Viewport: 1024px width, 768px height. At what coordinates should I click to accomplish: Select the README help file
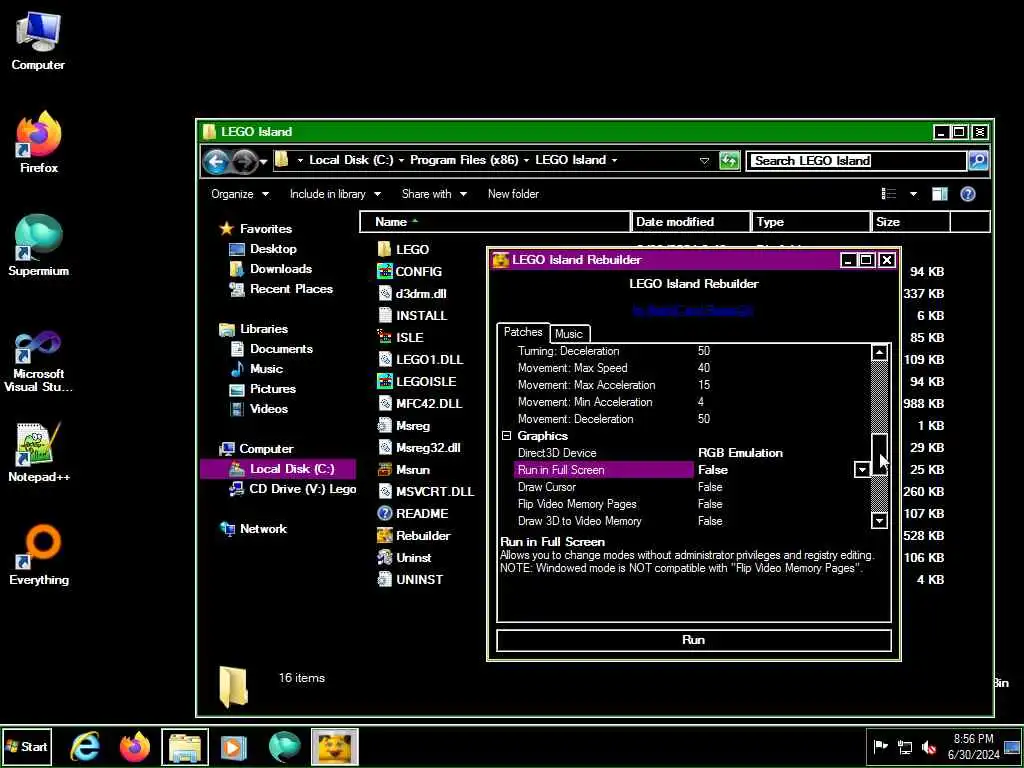point(413,513)
